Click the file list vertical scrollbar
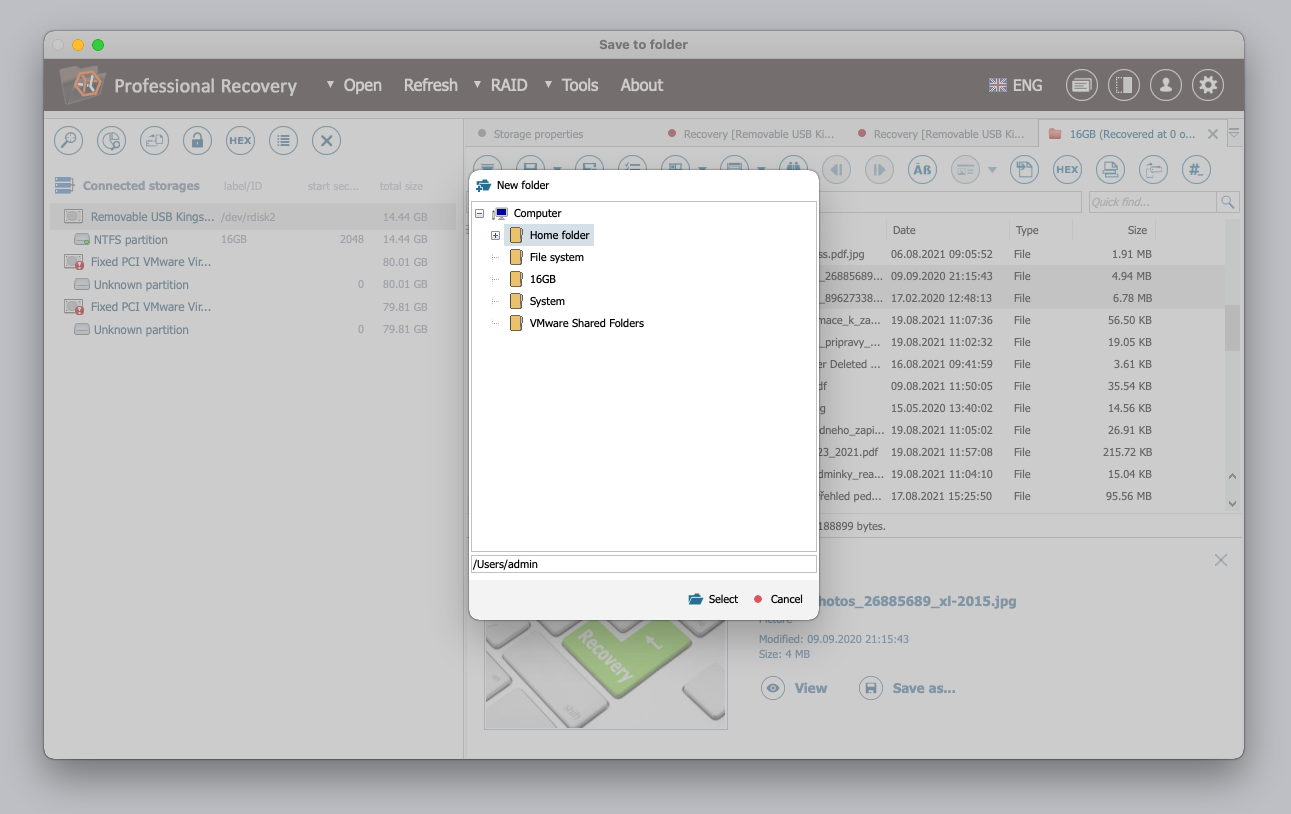Viewport: 1291px width, 814px height. [1232, 330]
